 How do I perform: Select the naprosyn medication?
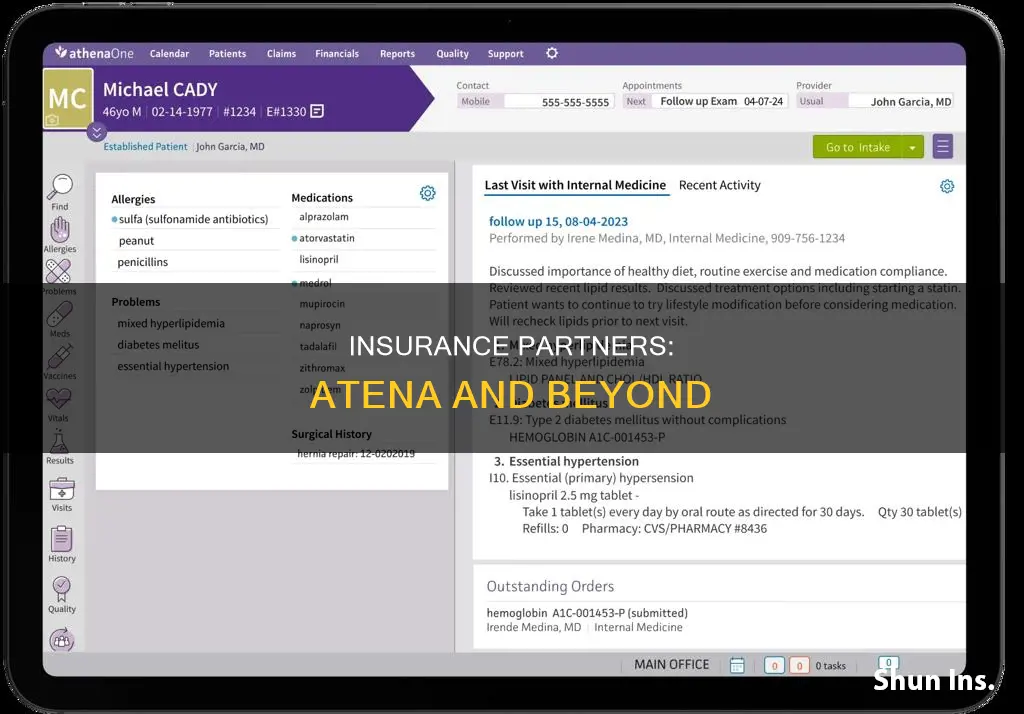320,325
